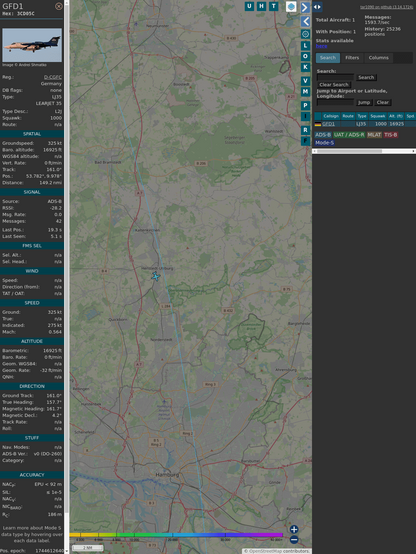
Task: Click the Search text input field
Action: (x=335, y=77)
